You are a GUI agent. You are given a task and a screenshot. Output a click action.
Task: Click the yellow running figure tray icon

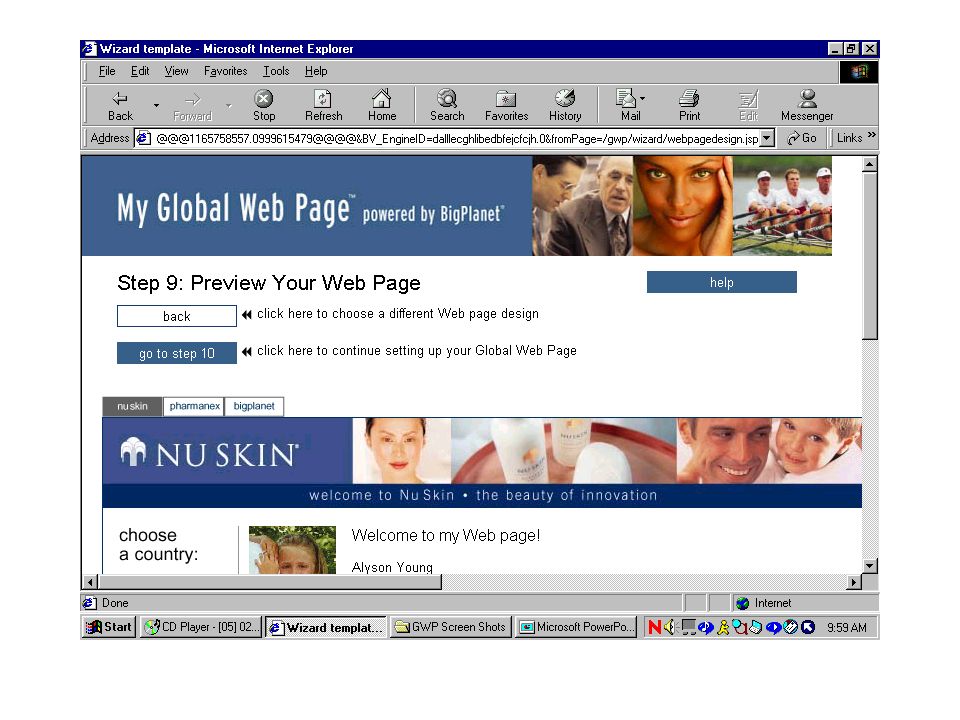[x=723, y=627]
